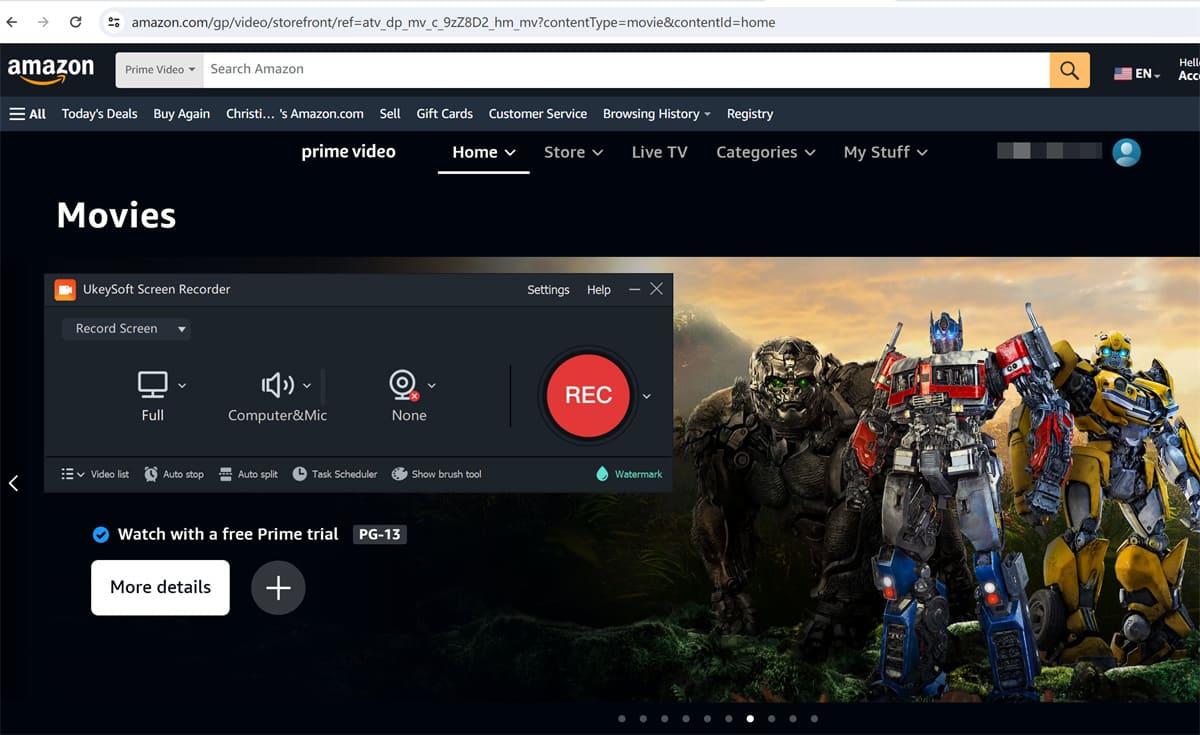Click the previous carousel arrow
1200x735 pixels.
click(14, 483)
